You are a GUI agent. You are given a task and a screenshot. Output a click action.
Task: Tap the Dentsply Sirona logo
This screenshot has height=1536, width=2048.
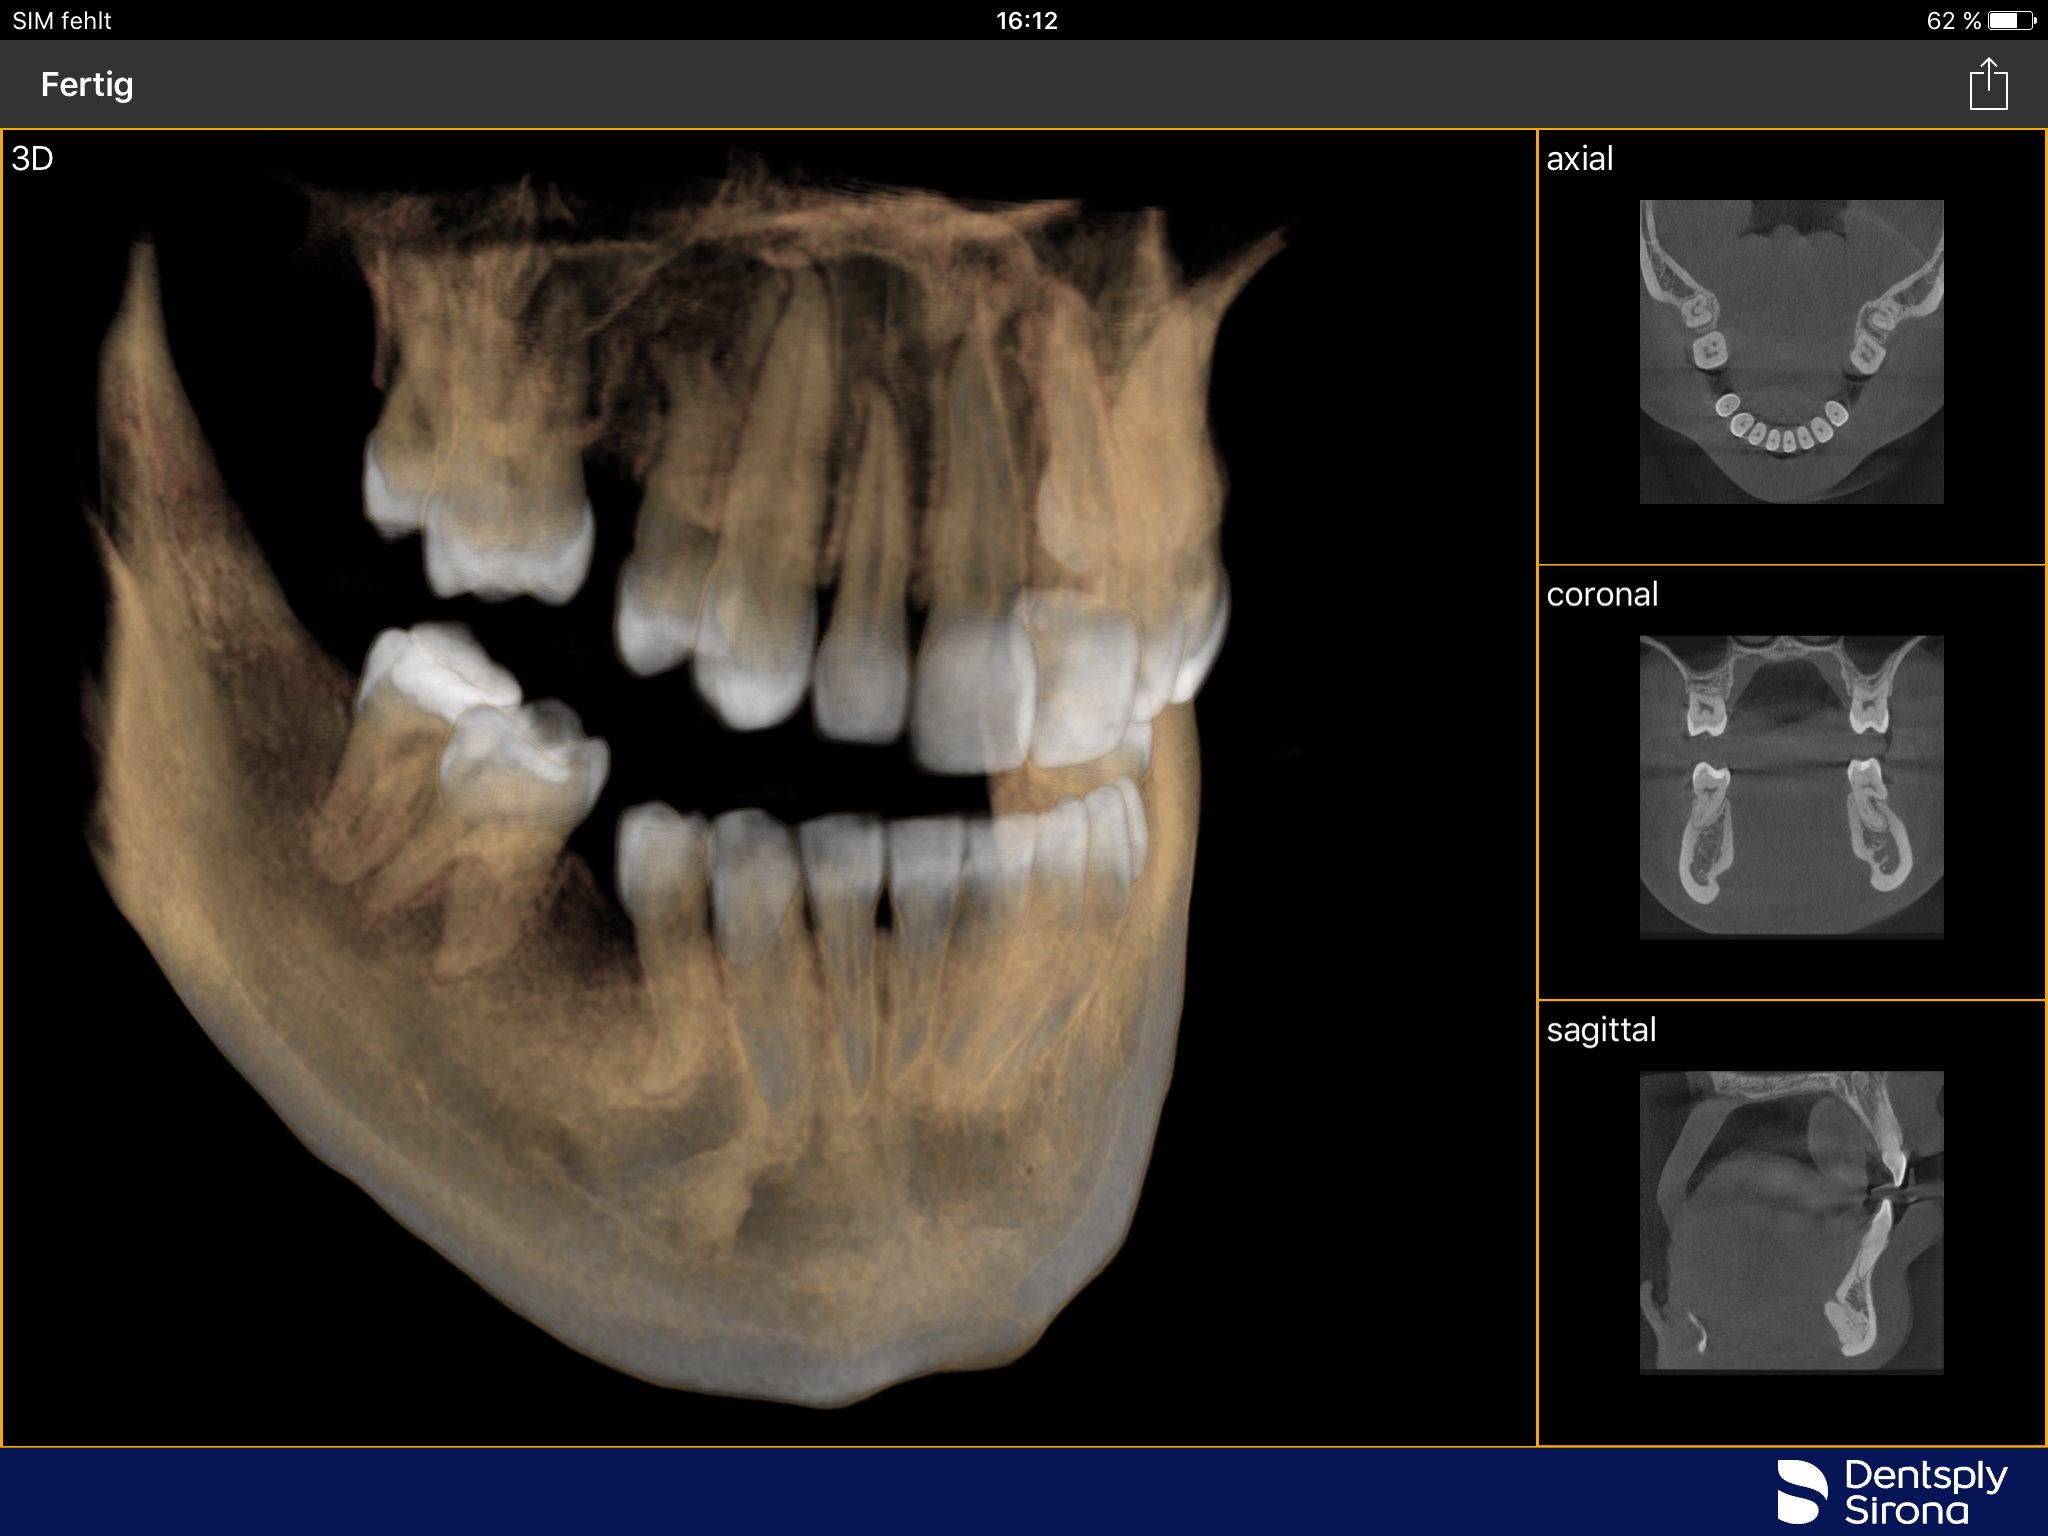[x=1892, y=1492]
